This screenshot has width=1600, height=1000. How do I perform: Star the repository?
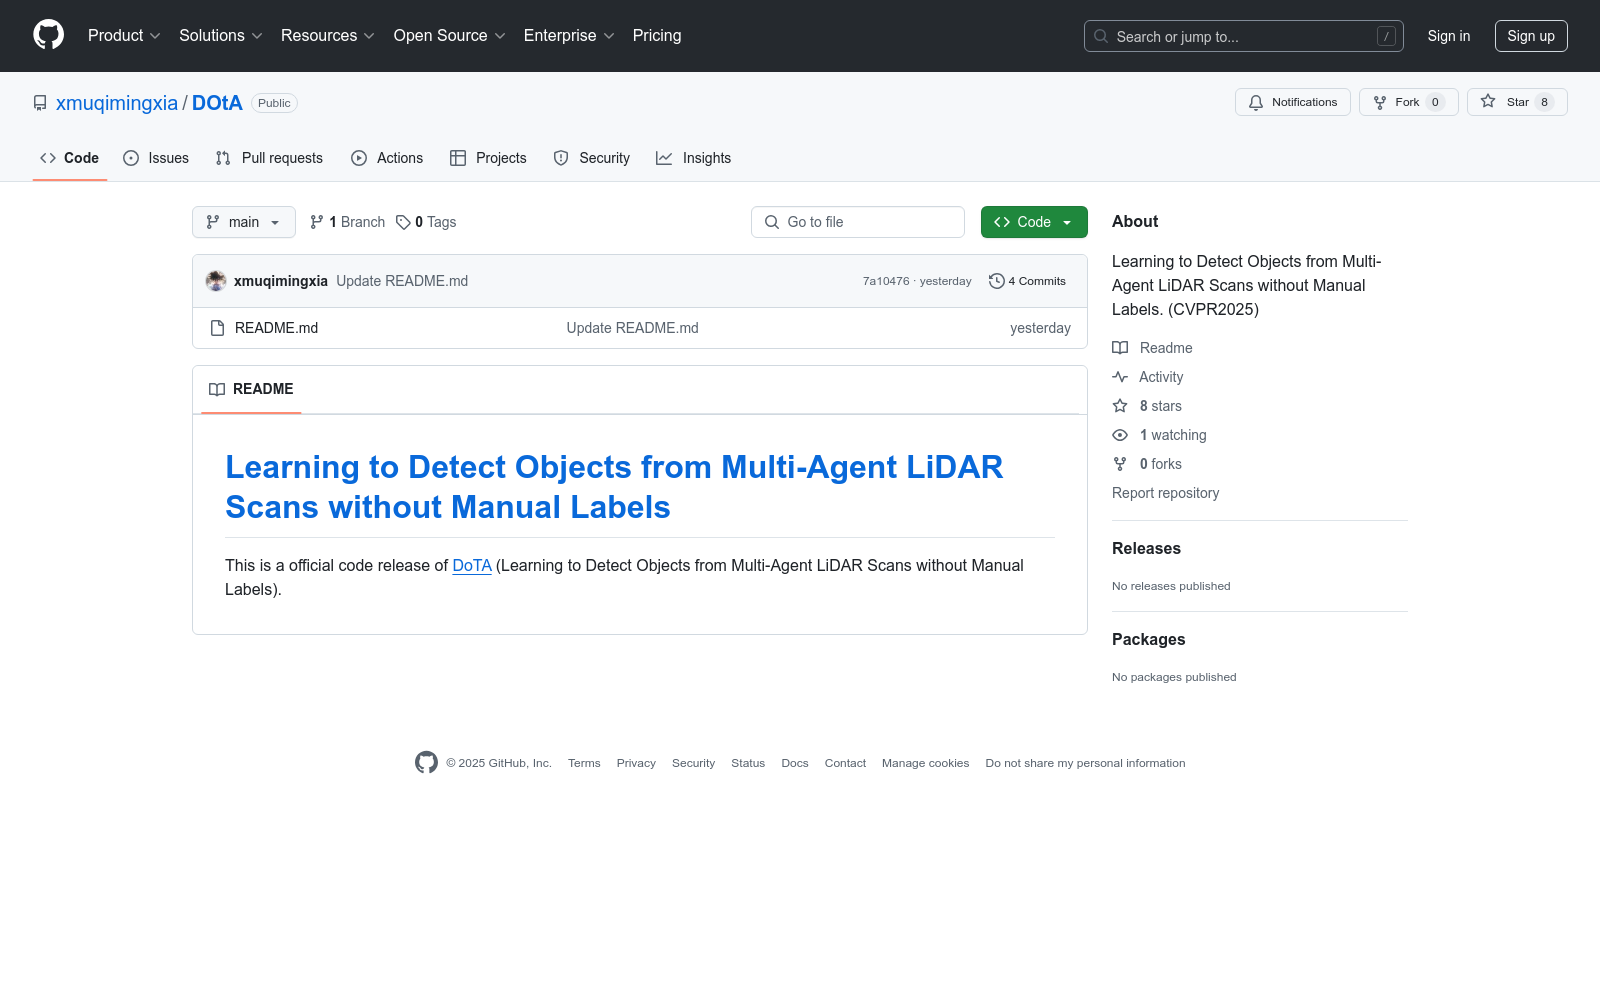(x=1517, y=102)
